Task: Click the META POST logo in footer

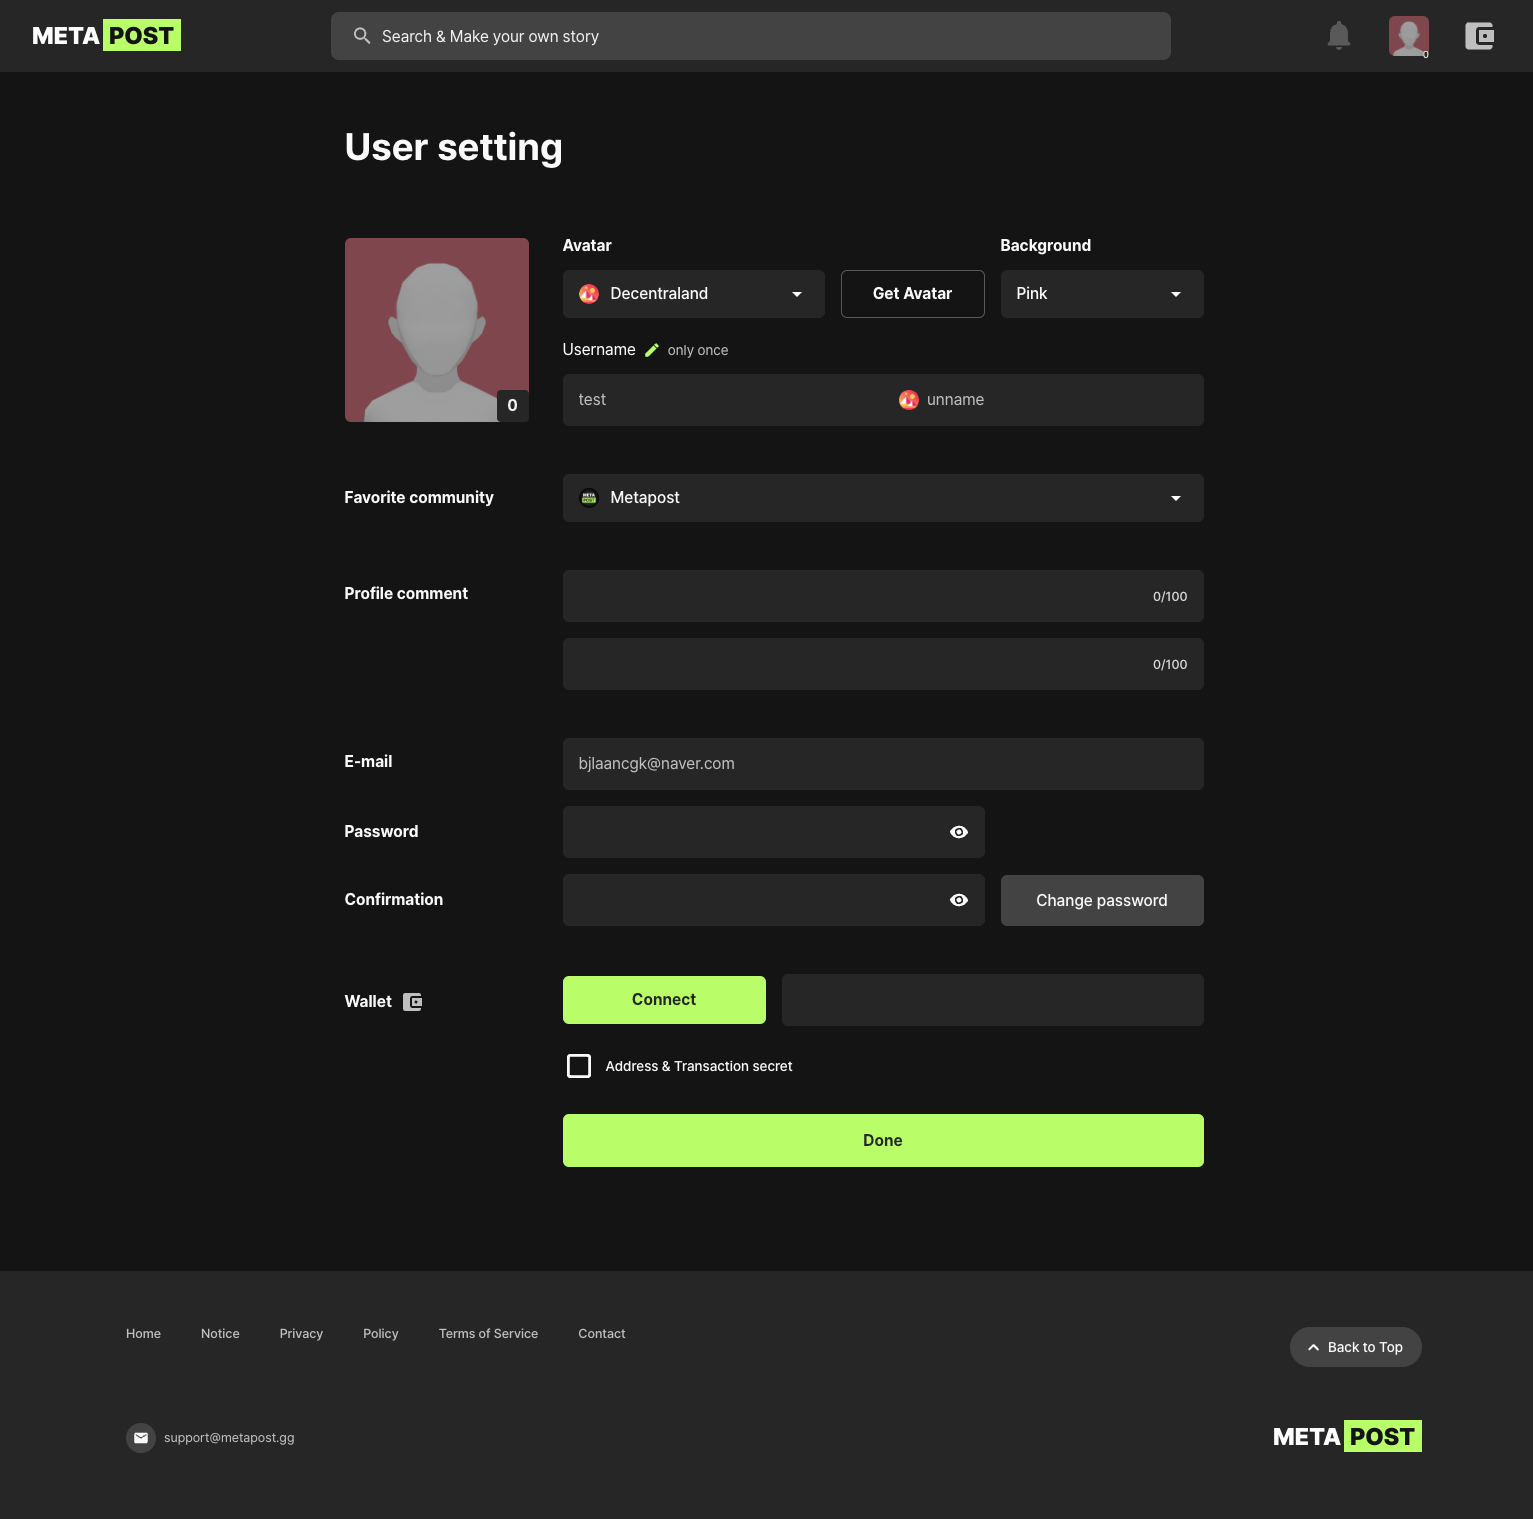Action: click(1347, 1437)
